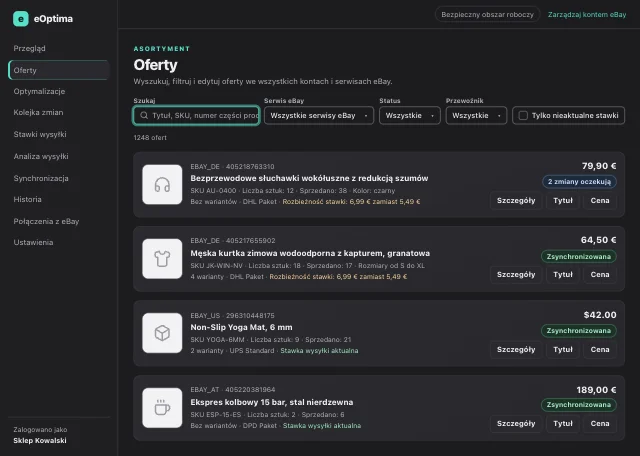Image resolution: width=640 pixels, height=456 pixels.
Task: Open Kolejka zmian page
Action: 58,112
